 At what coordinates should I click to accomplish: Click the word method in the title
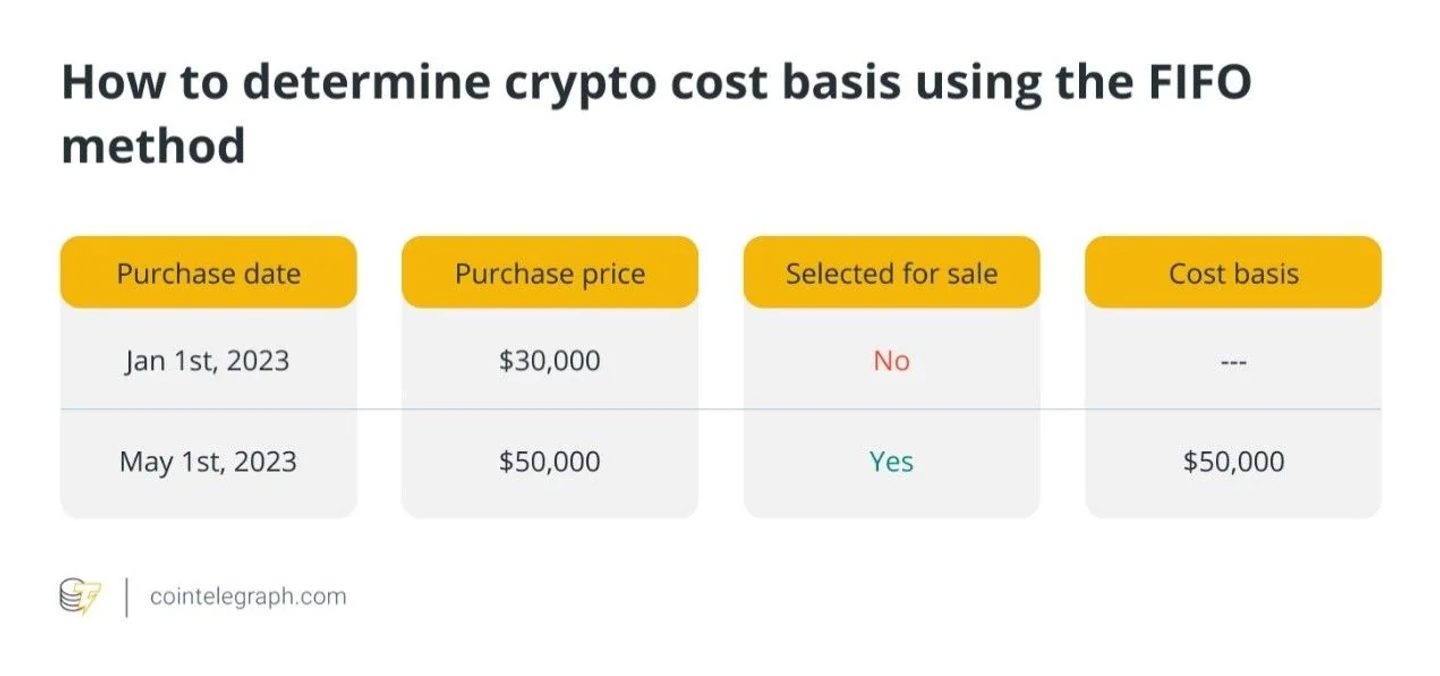(153, 146)
